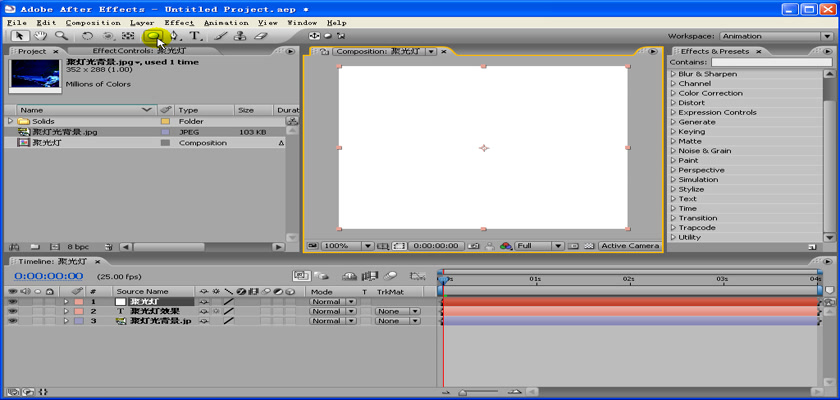Screen dimensions: 840x400
Task: Open the 100% magnification dropdown
Action: 347,246
